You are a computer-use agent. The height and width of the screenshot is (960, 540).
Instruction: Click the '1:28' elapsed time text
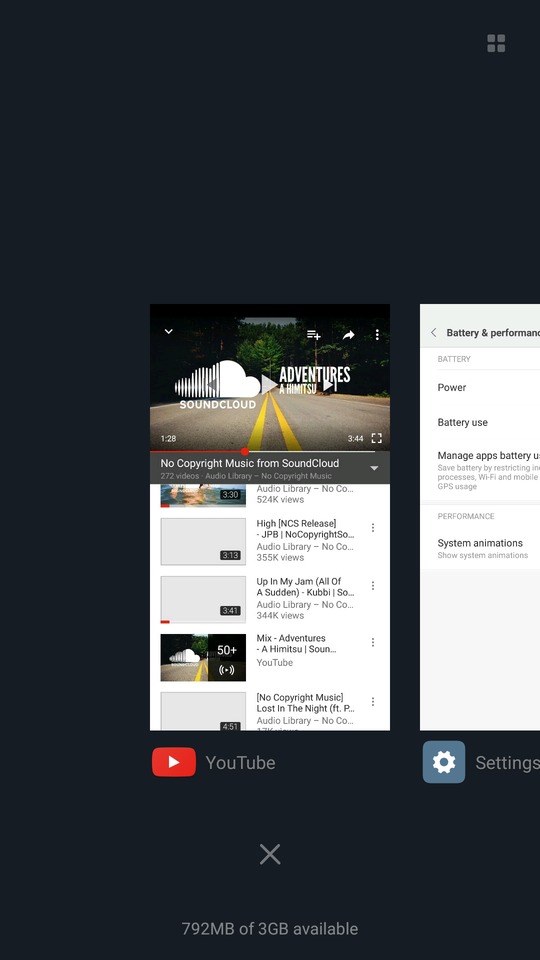[168, 438]
